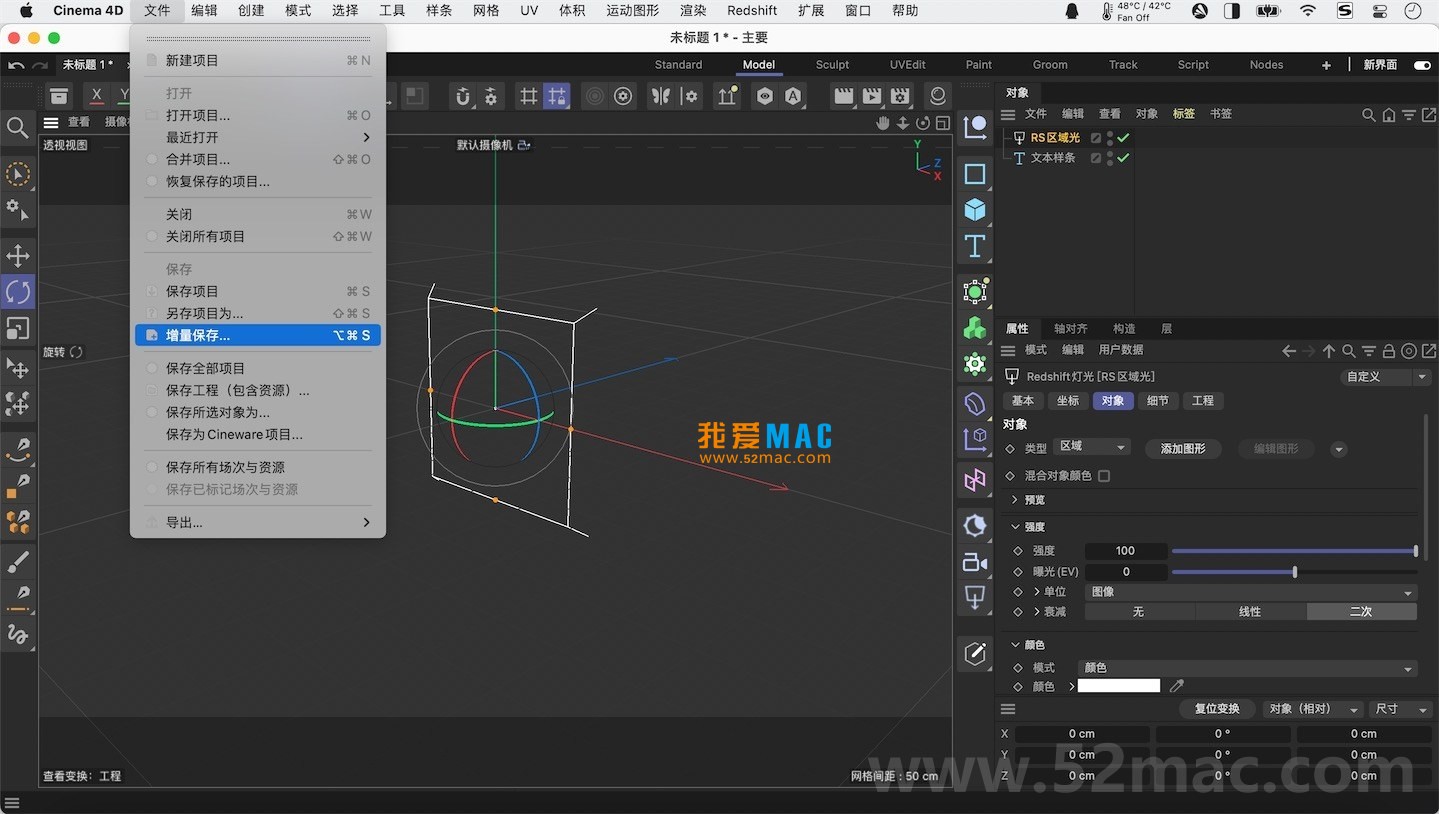
Task: Select 衰减 option 线性
Action: 1250,612
